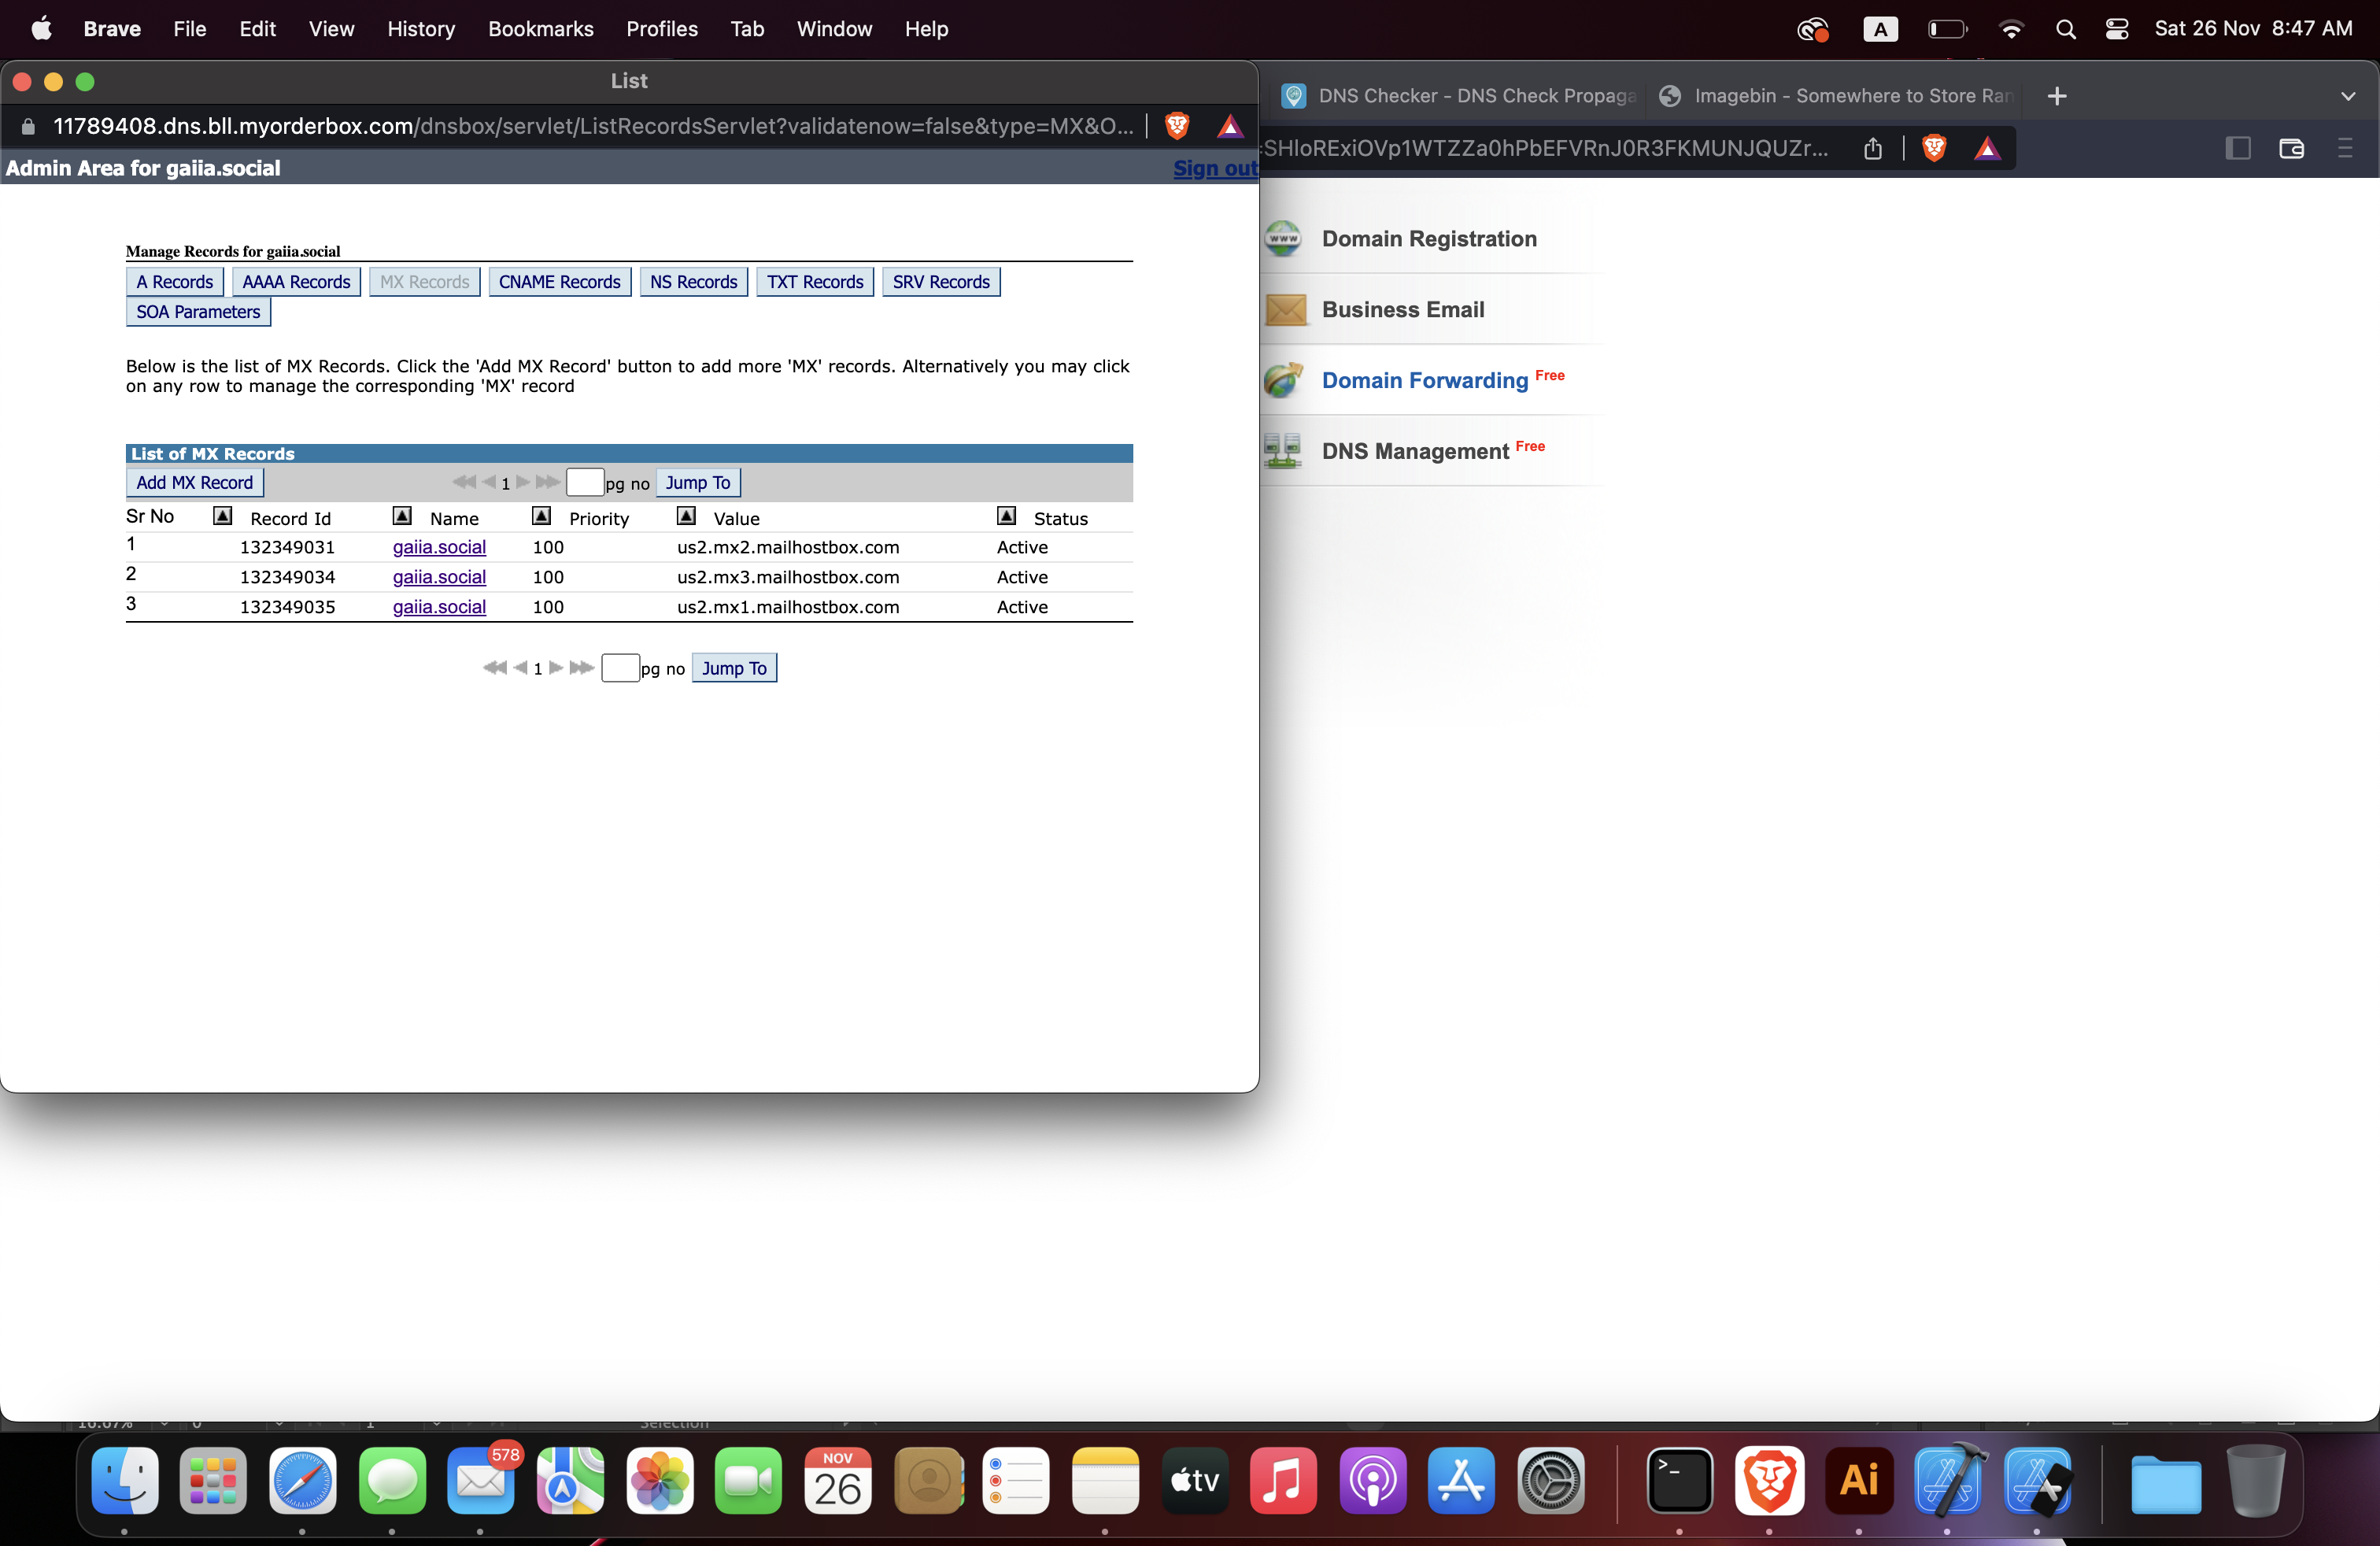The image size is (2380, 1546).
Task: Sort the table by the Status column
Action: [1006, 516]
